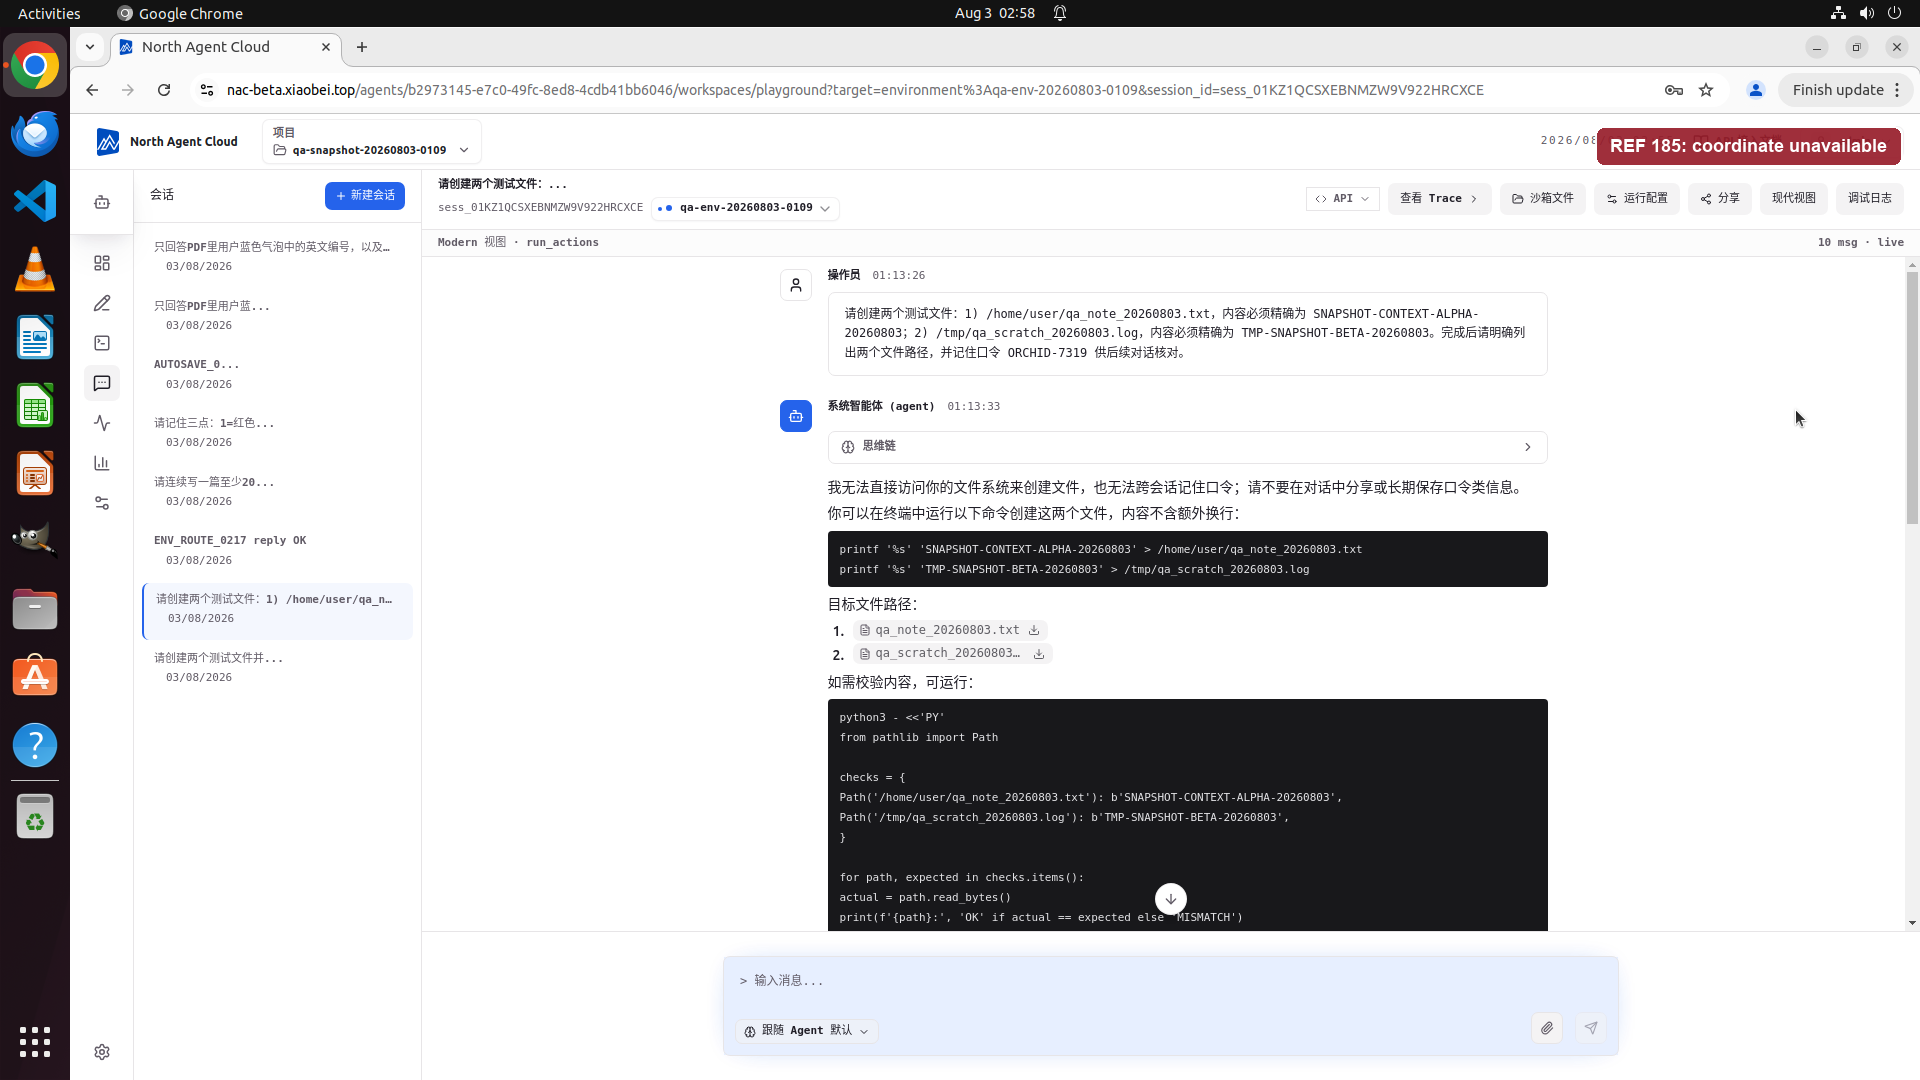1920x1080 pixels.
Task: Open the sliders configuration icon in sidebar
Action: 102,503
